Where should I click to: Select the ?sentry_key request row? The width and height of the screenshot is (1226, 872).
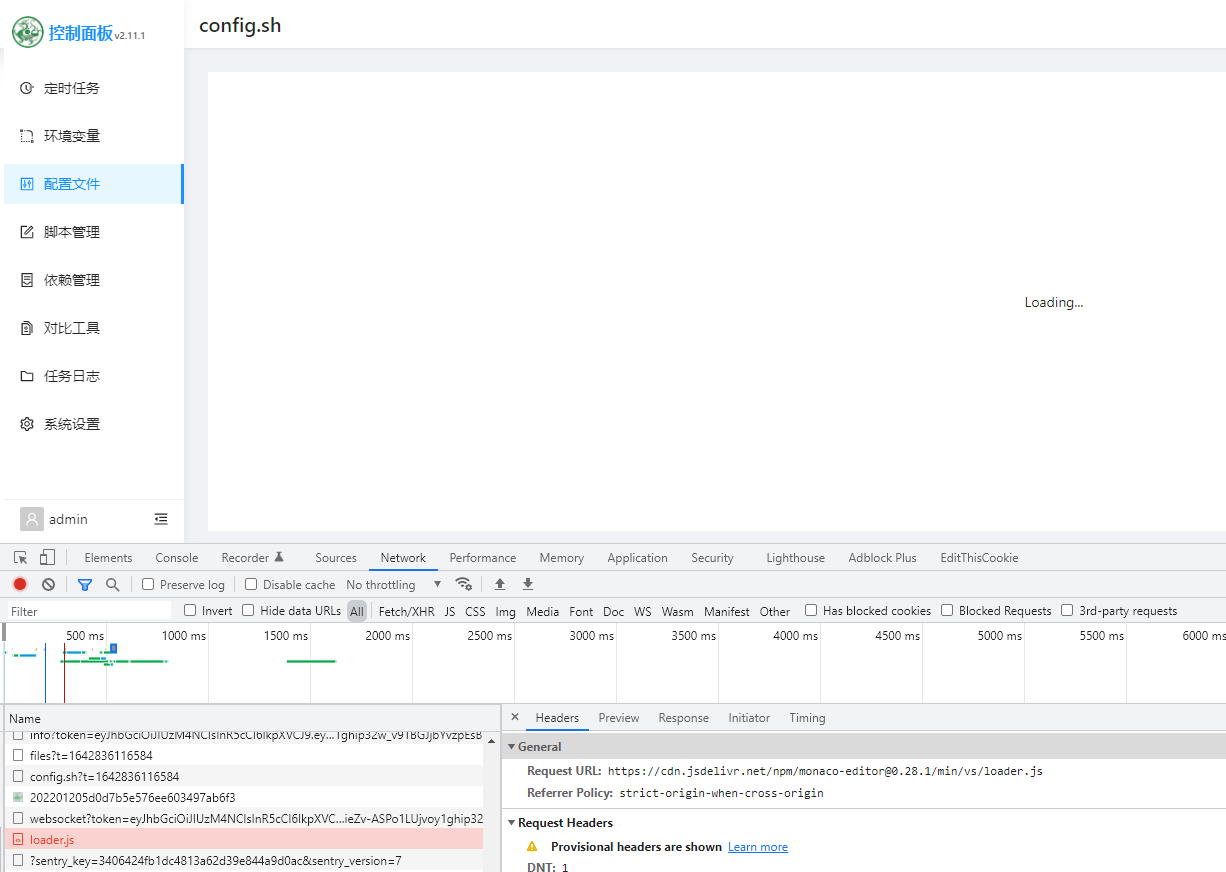(x=244, y=860)
